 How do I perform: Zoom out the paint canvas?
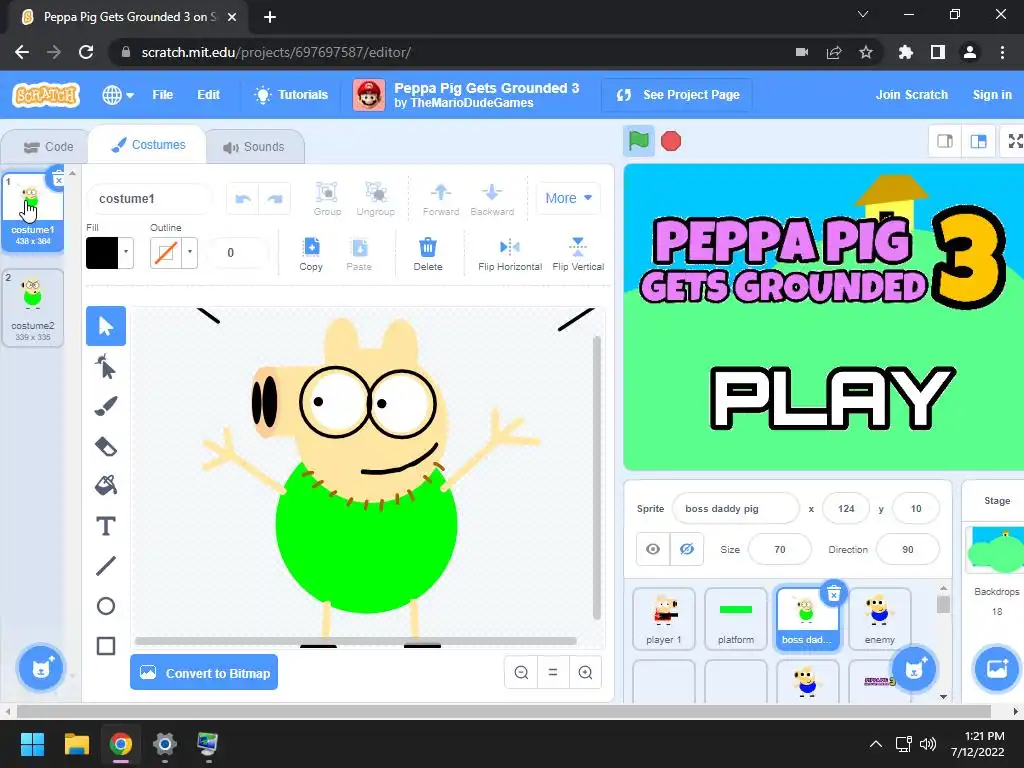point(521,673)
